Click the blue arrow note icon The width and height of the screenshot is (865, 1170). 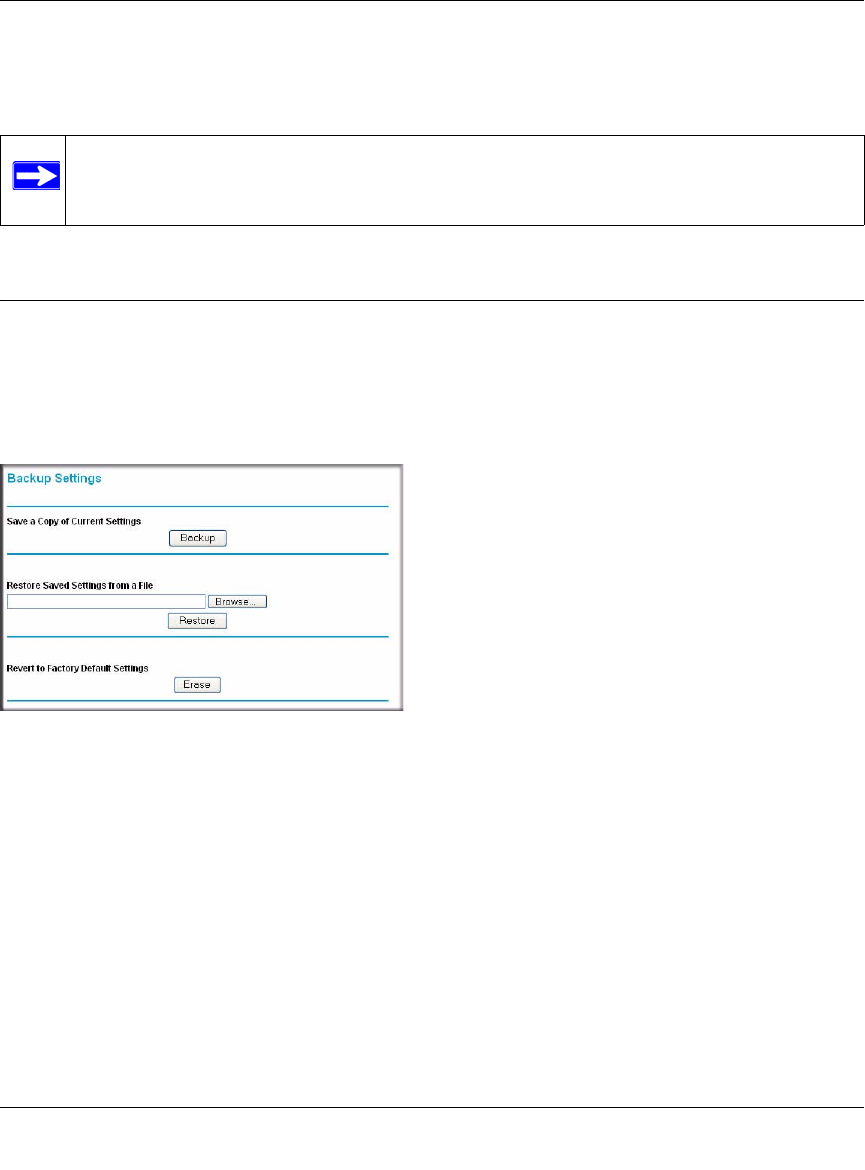tap(36, 175)
